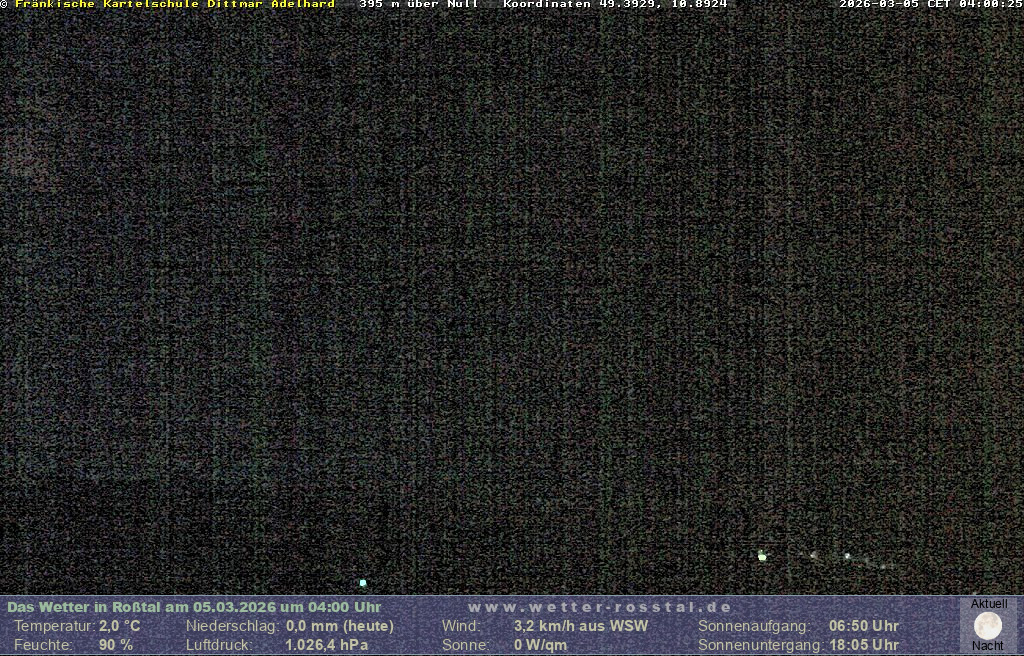Viewport: 1024px width, 656px height.
Task: Click the bright white light near bottom right
Action: tap(762, 556)
